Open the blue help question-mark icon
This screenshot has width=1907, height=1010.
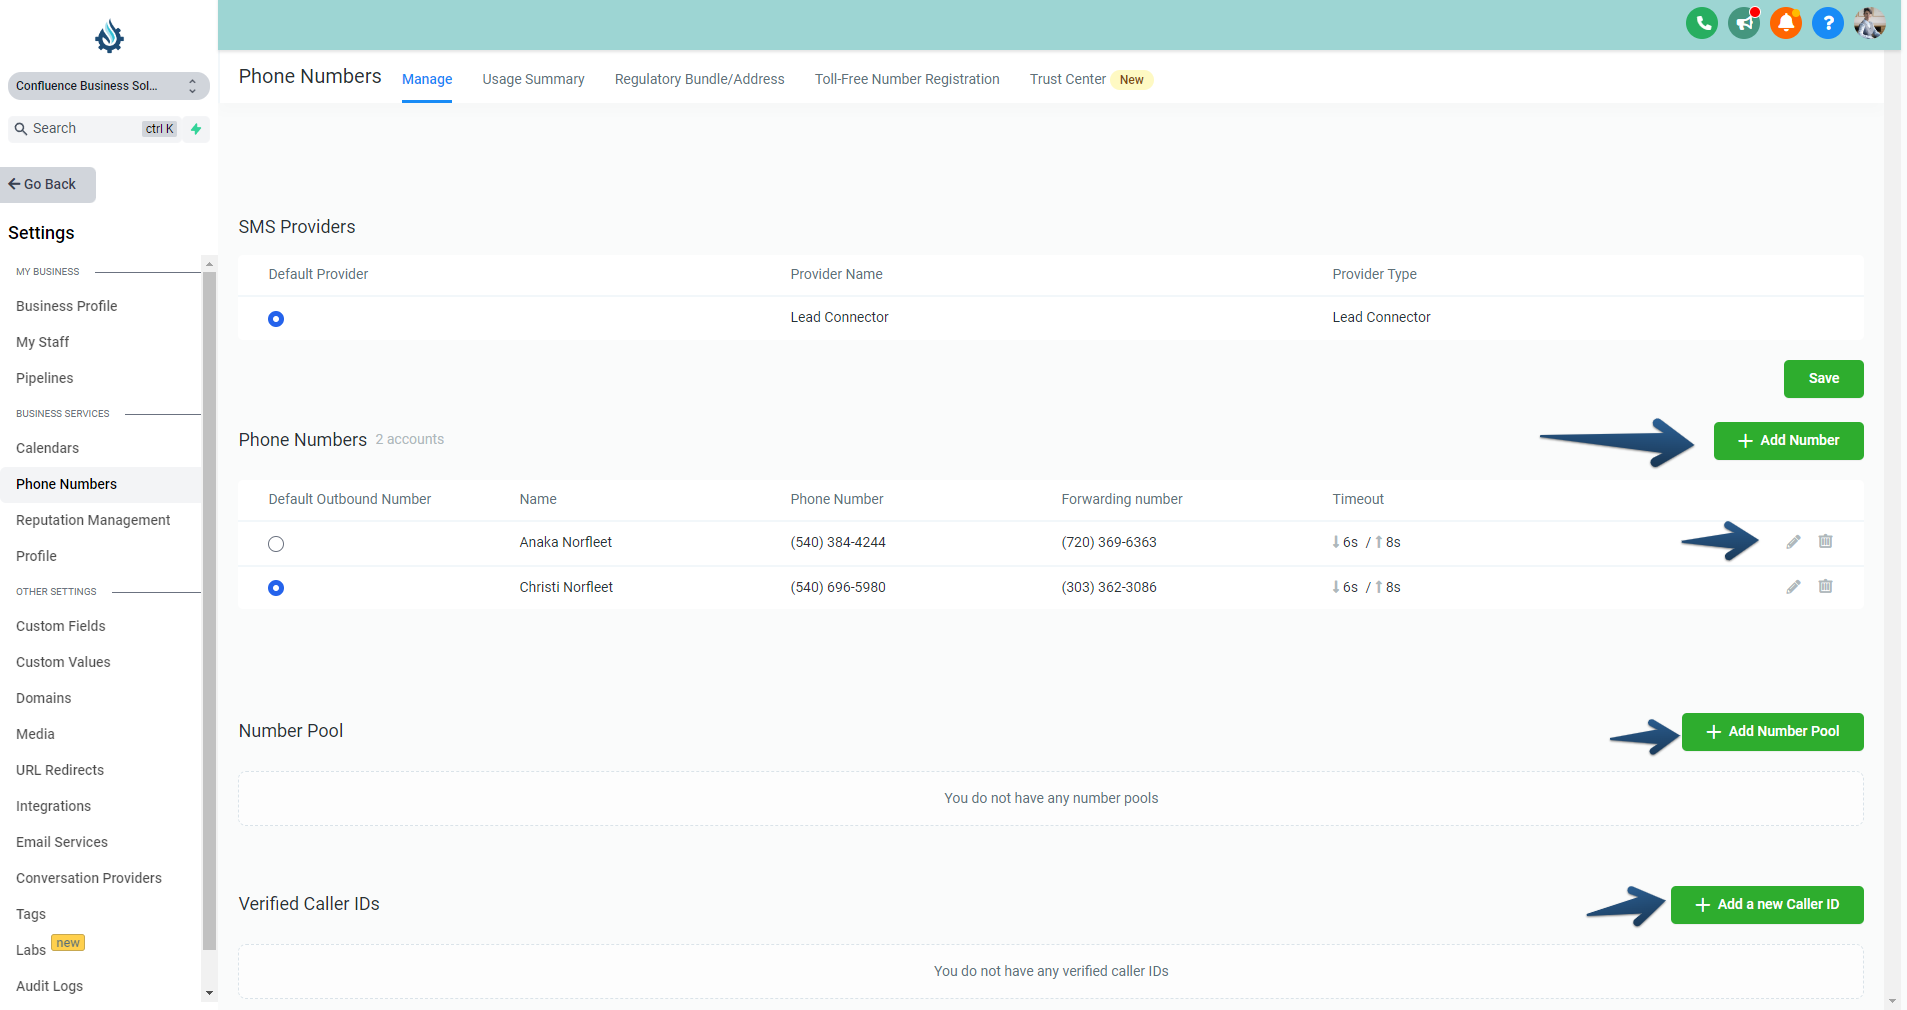pos(1828,23)
